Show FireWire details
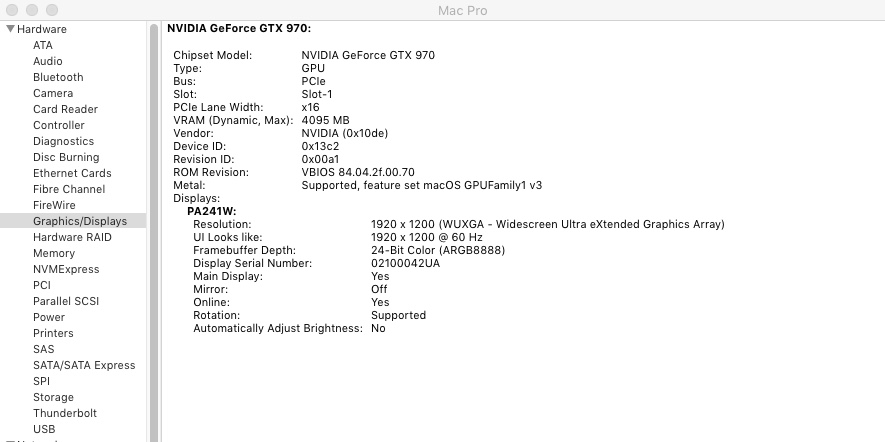The width and height of the screenshot is (885, 442). [x=54, y=205]
